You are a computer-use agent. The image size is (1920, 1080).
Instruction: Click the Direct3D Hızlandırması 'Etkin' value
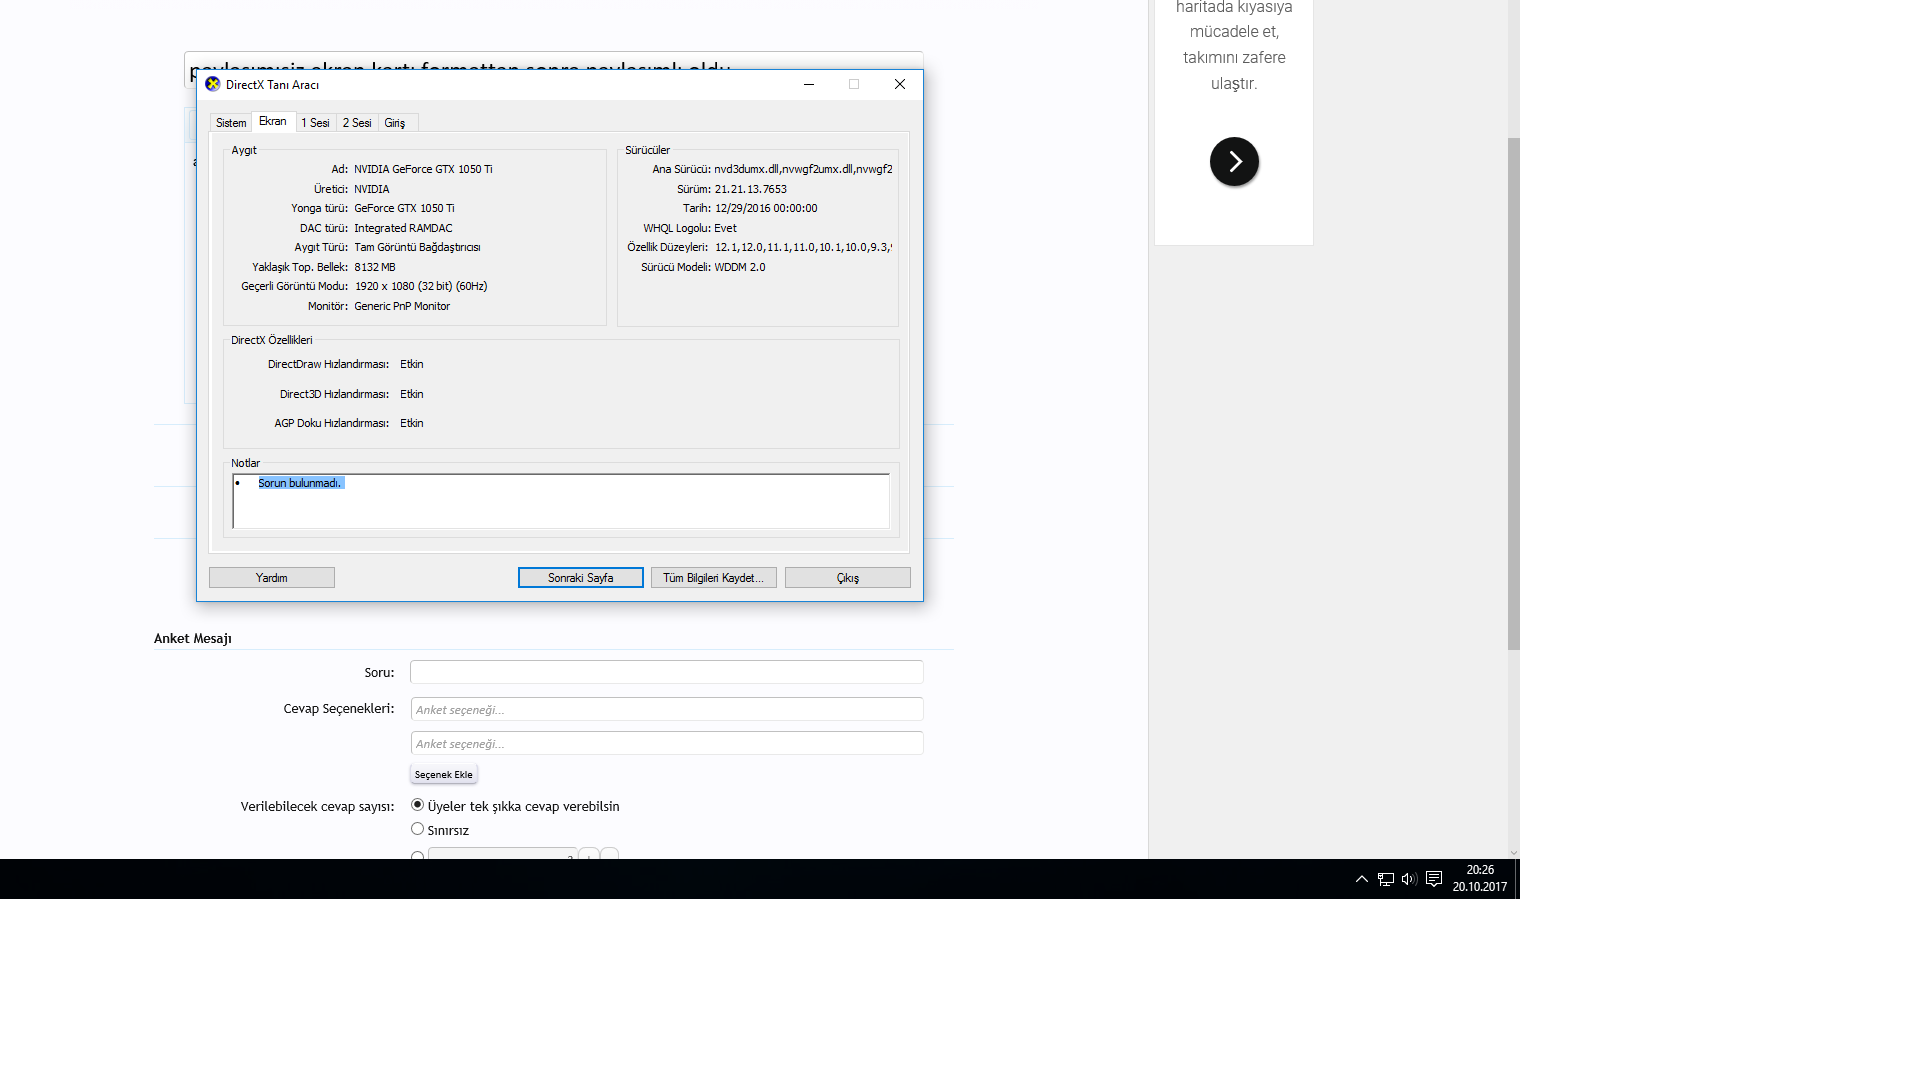click(x=412, y=394)
